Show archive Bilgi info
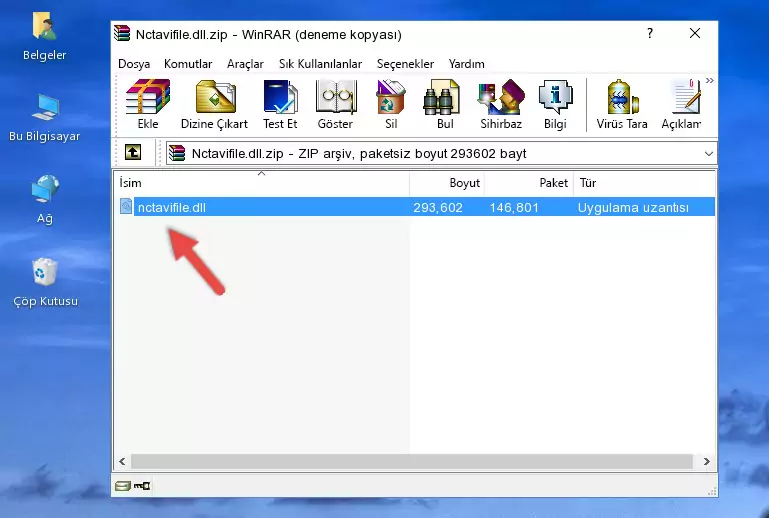769x518 pixels. [x=555, y=104]
